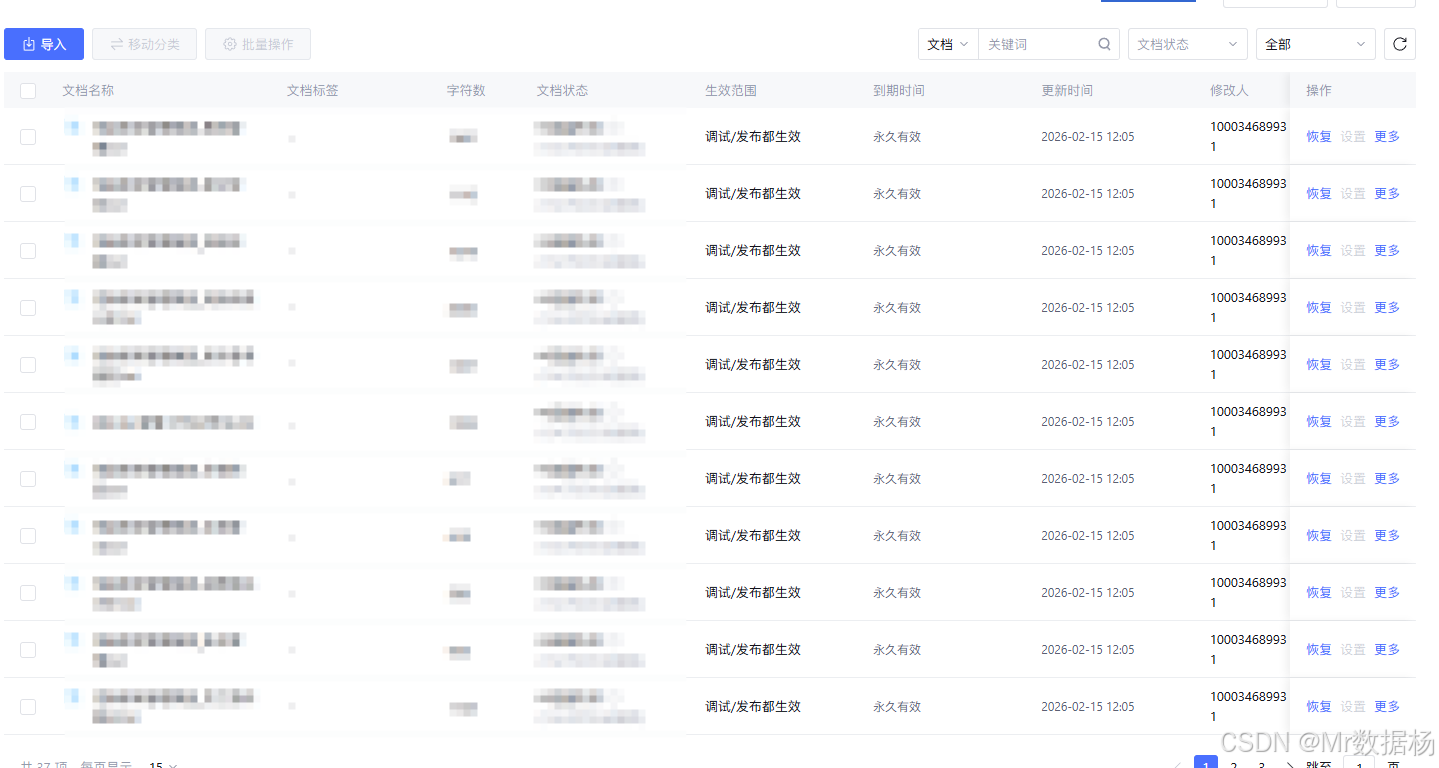Image resolution: width=1439 pixels, height=768 pixels.
Task: Click the 文档名称 column header
Action: coord(88,91)
